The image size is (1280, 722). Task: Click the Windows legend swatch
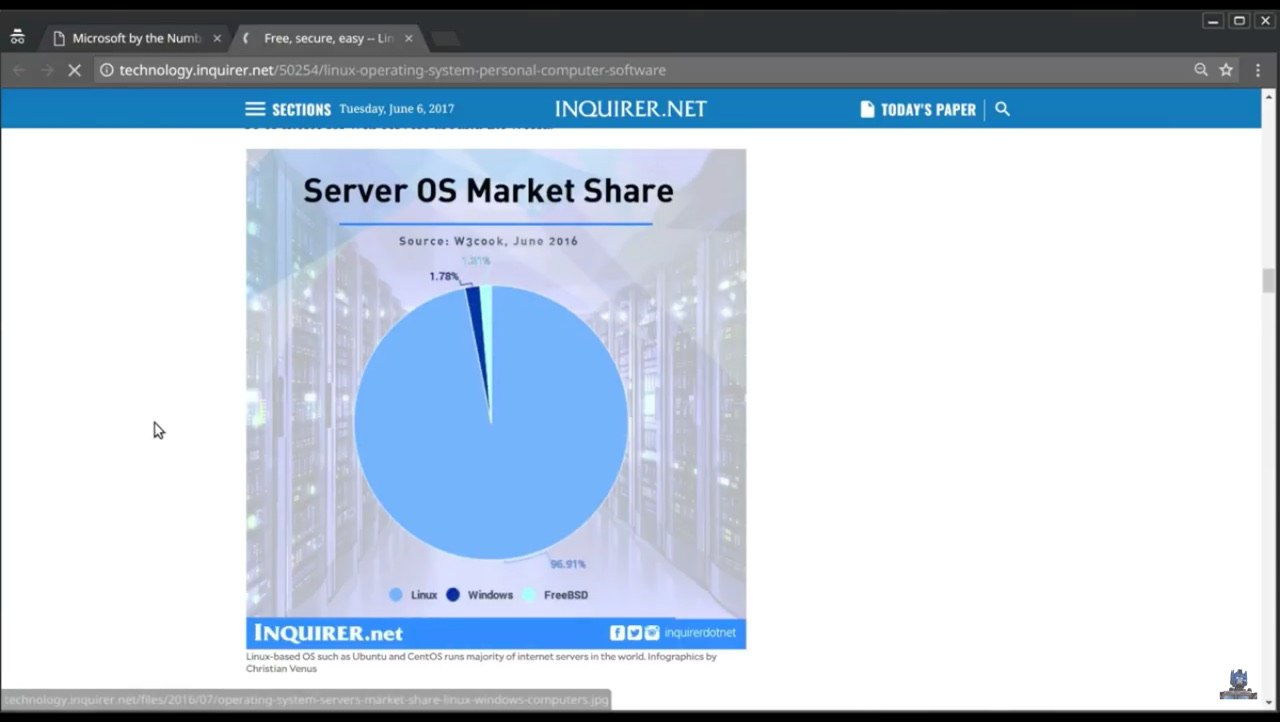click(453, 595)
